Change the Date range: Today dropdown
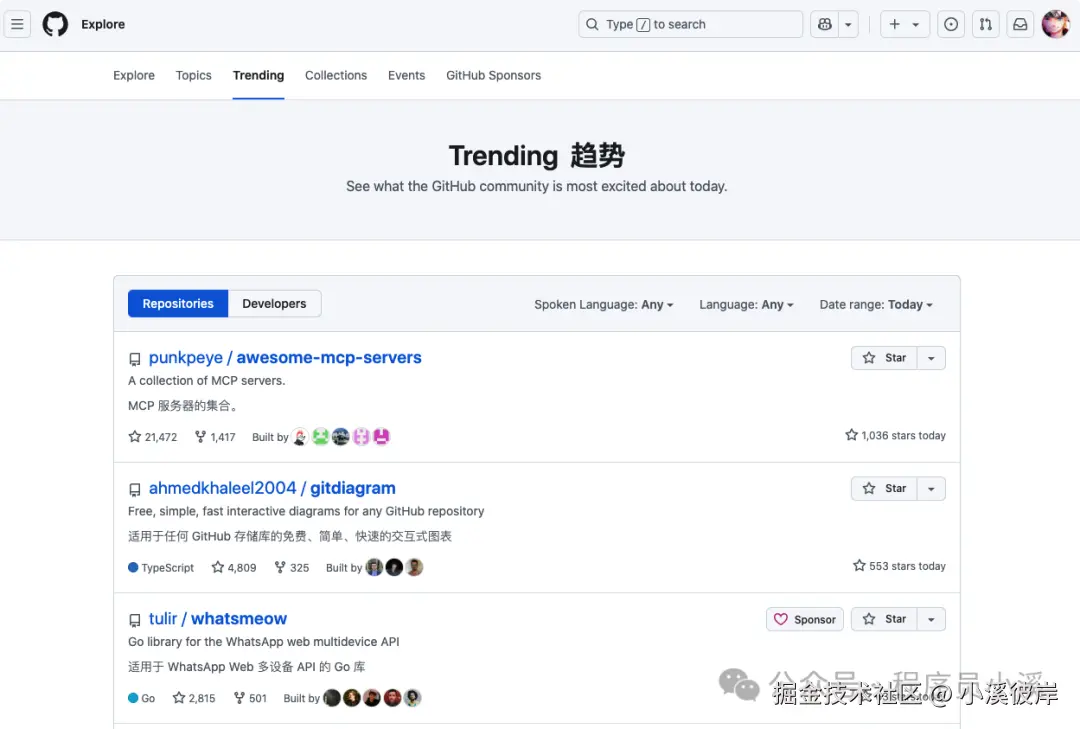Screen dimensions: 1080x729 (x=875, y=304)
